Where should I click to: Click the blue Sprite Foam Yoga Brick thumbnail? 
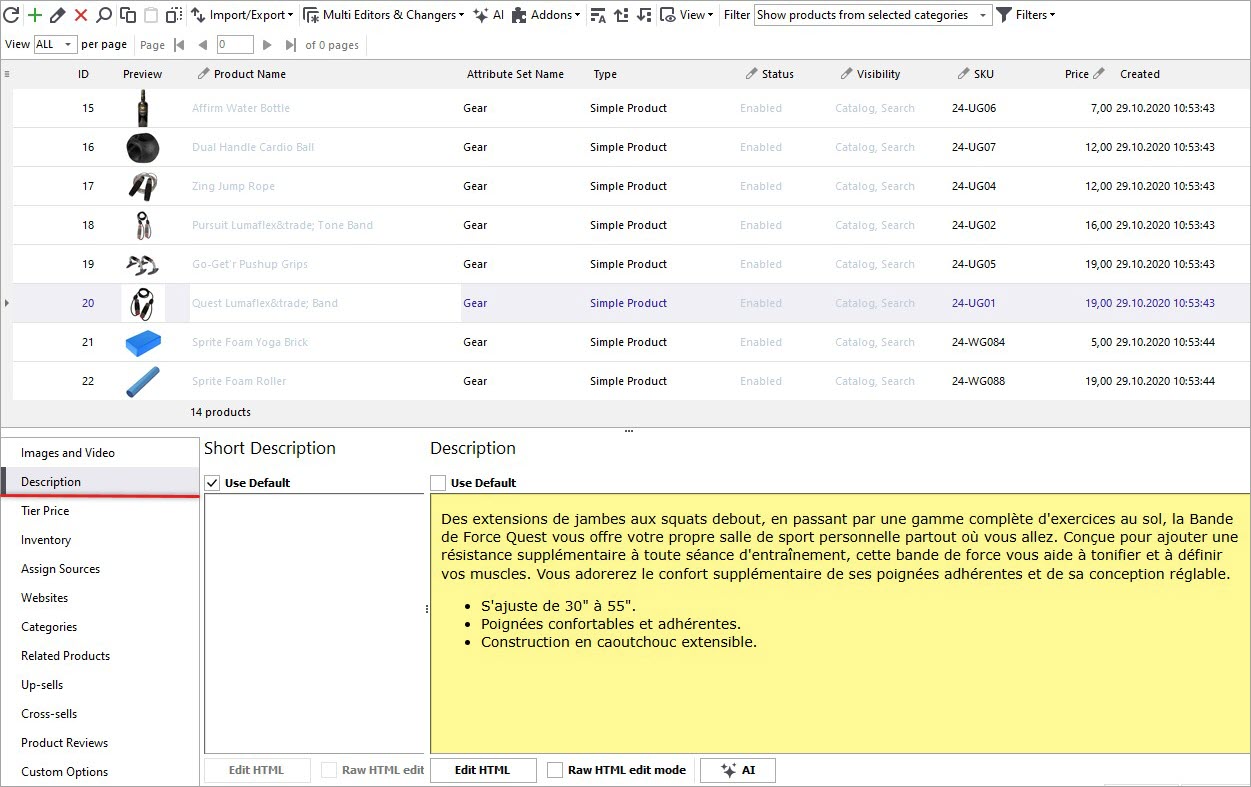click(142, 342)
